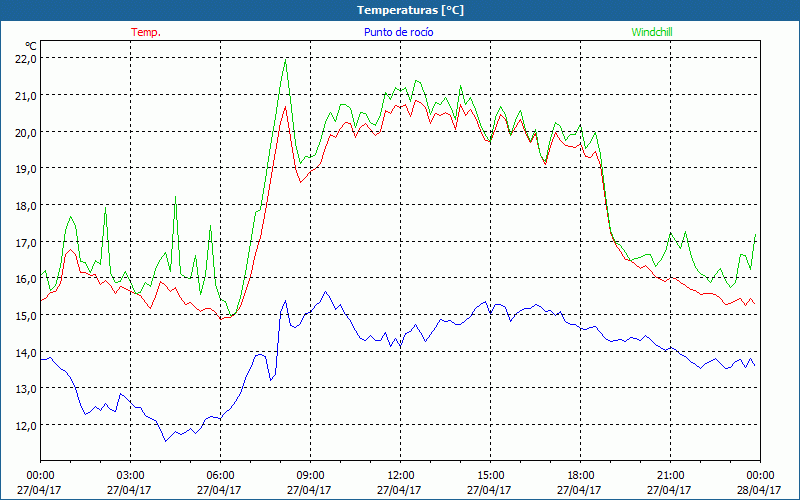
Task: Click the green windchill spike near 04:30
Action: tap(176, 197)
